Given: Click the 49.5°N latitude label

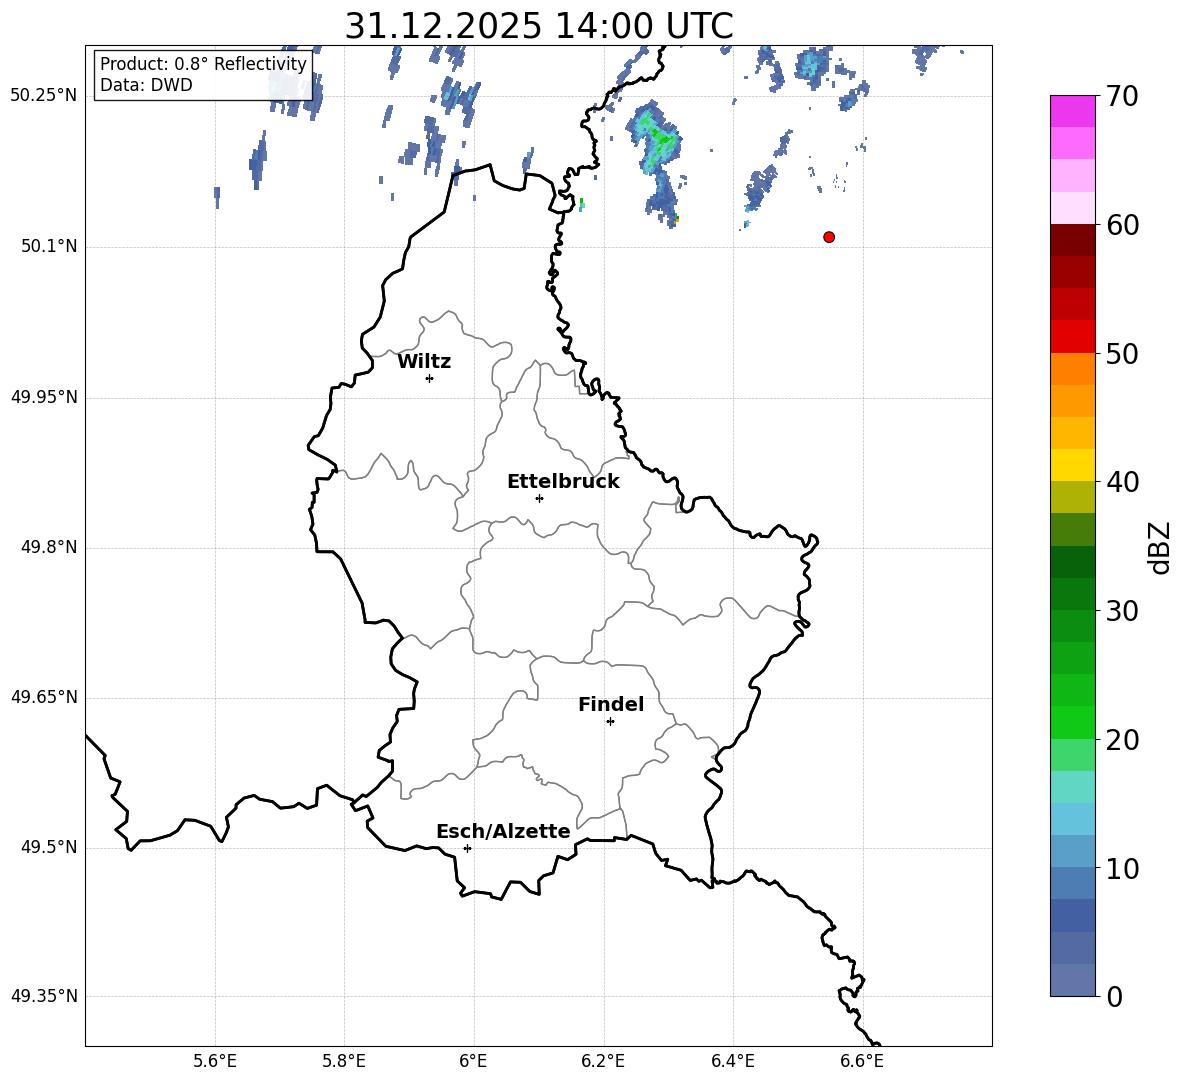Looking at the screenshot, I should coord(49,847).
